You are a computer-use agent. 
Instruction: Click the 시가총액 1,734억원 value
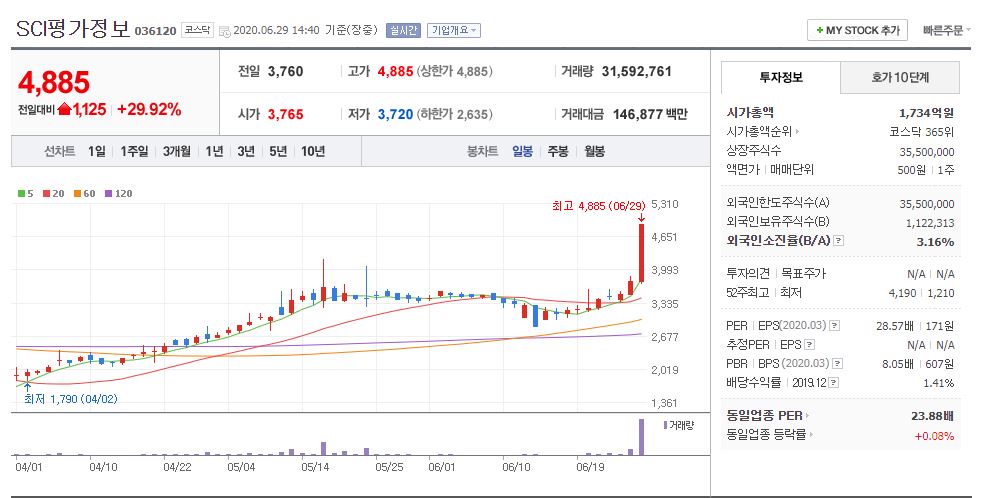(927, 113)
